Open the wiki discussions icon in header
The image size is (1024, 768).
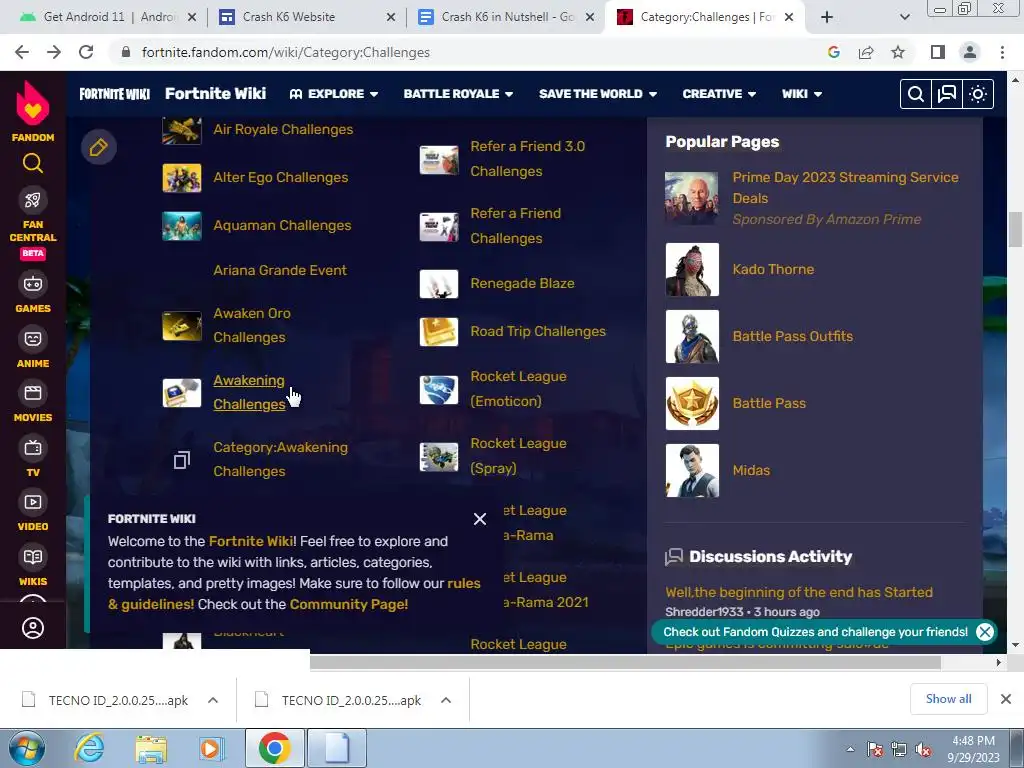click(x=947, y=94)
